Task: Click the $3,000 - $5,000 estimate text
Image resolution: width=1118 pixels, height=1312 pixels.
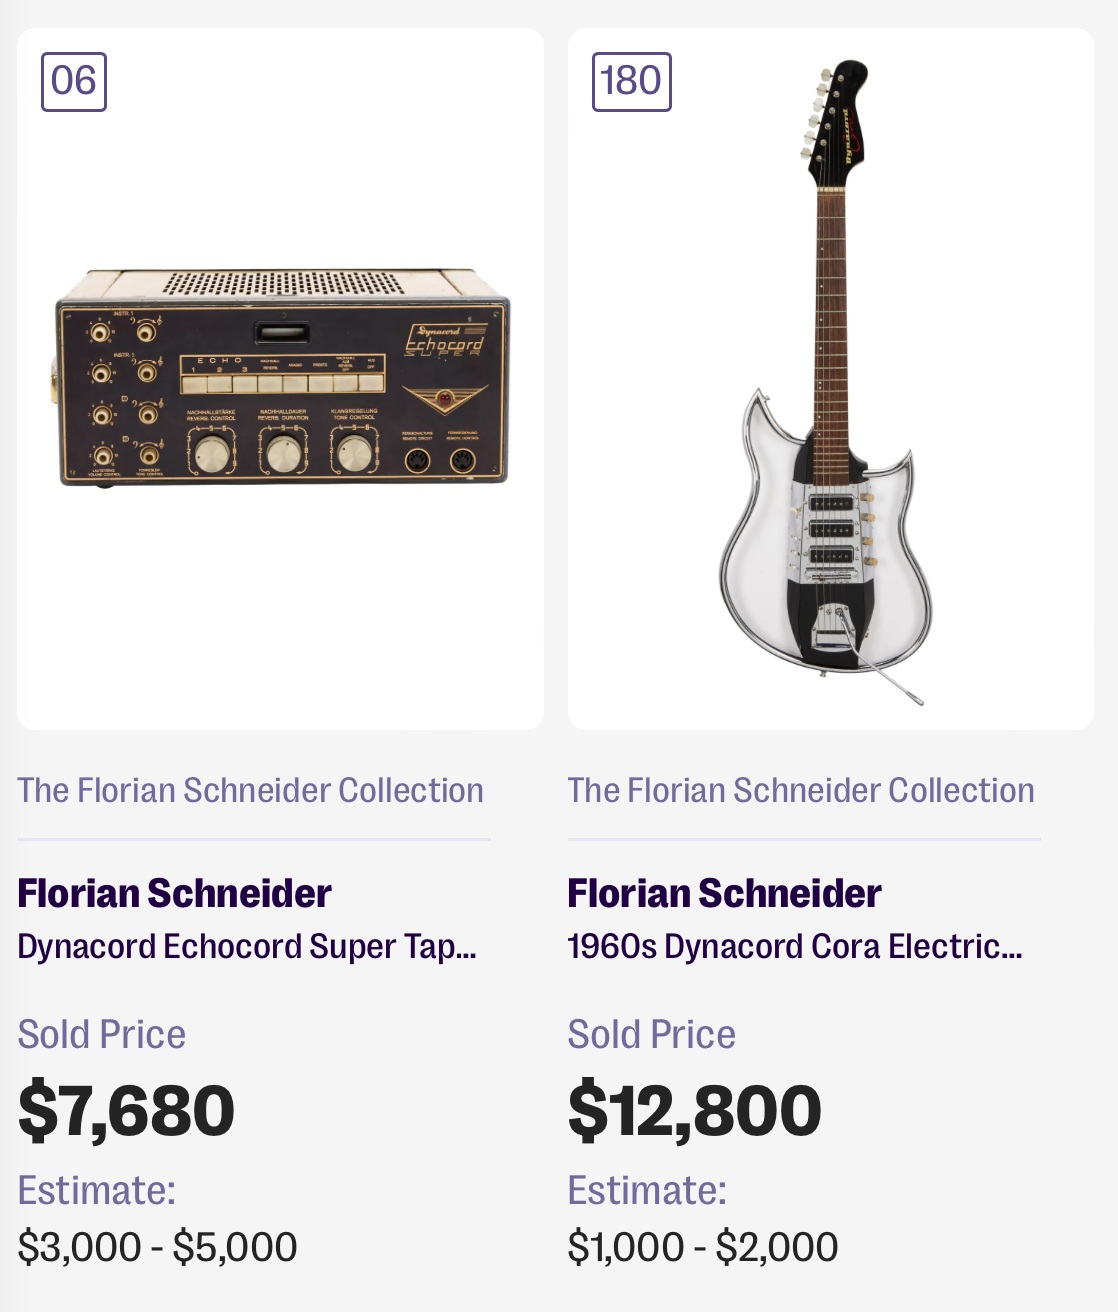Action: tap(157, 1247)
